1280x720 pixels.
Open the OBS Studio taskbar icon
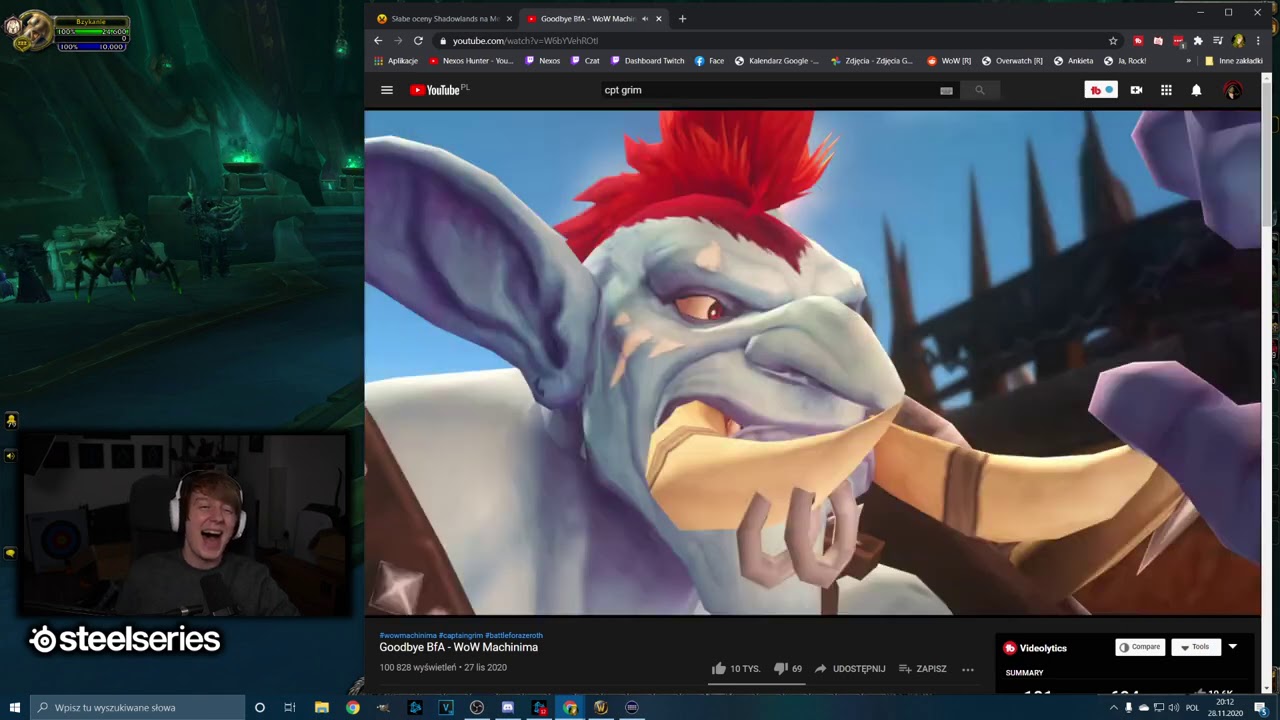click(x=477, y=707)
